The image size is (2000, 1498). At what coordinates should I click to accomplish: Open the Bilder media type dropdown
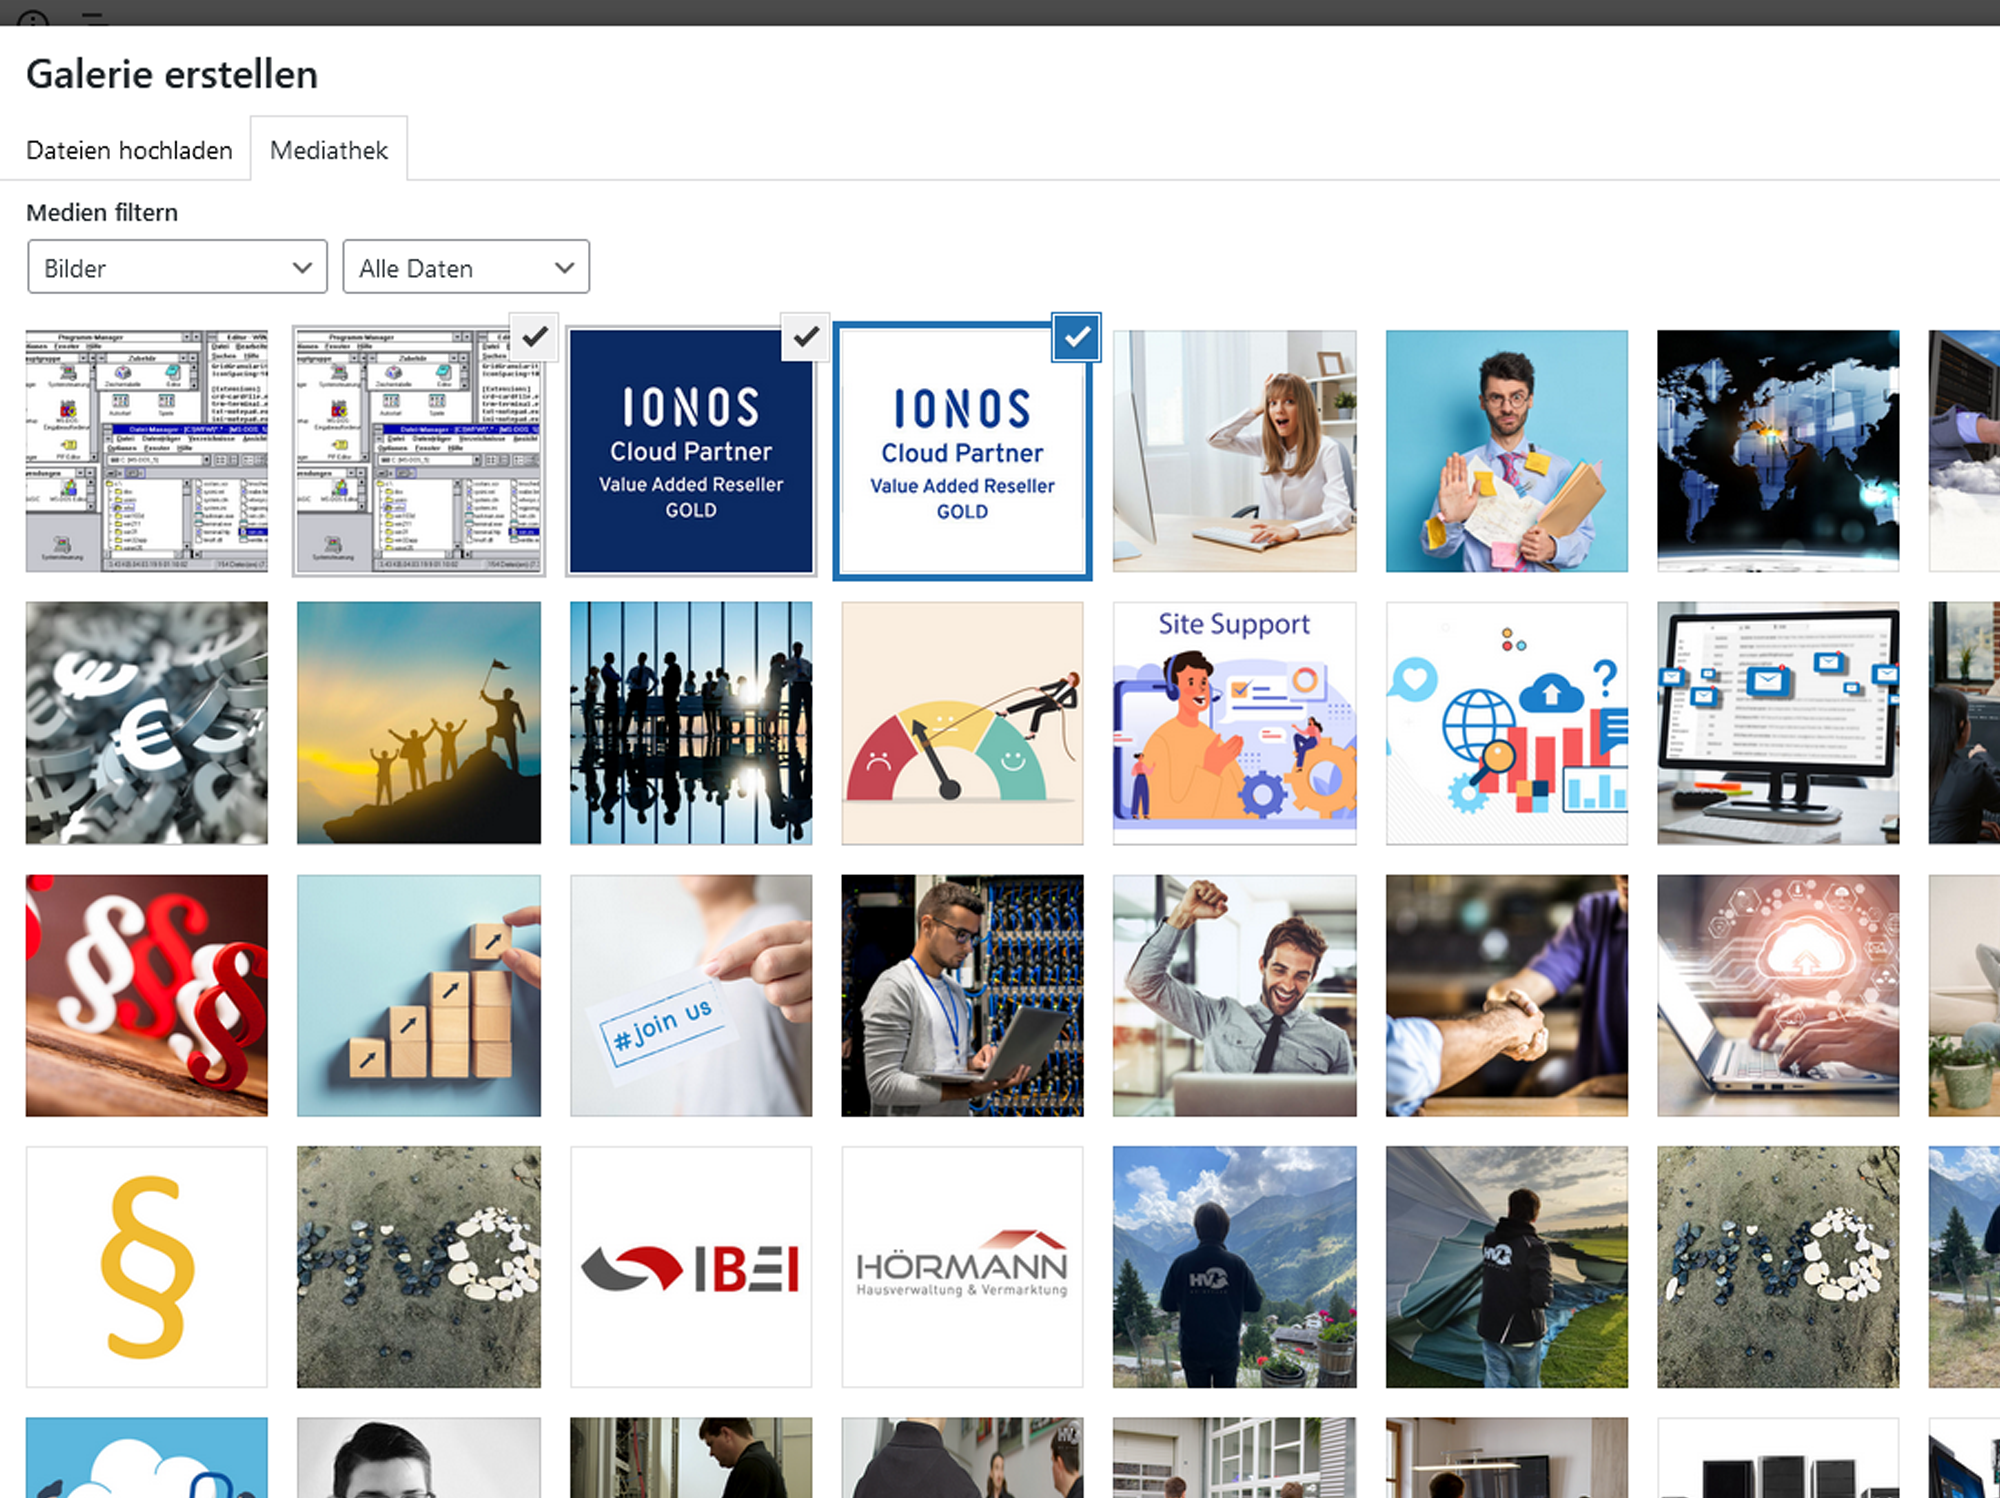[177, 267]
